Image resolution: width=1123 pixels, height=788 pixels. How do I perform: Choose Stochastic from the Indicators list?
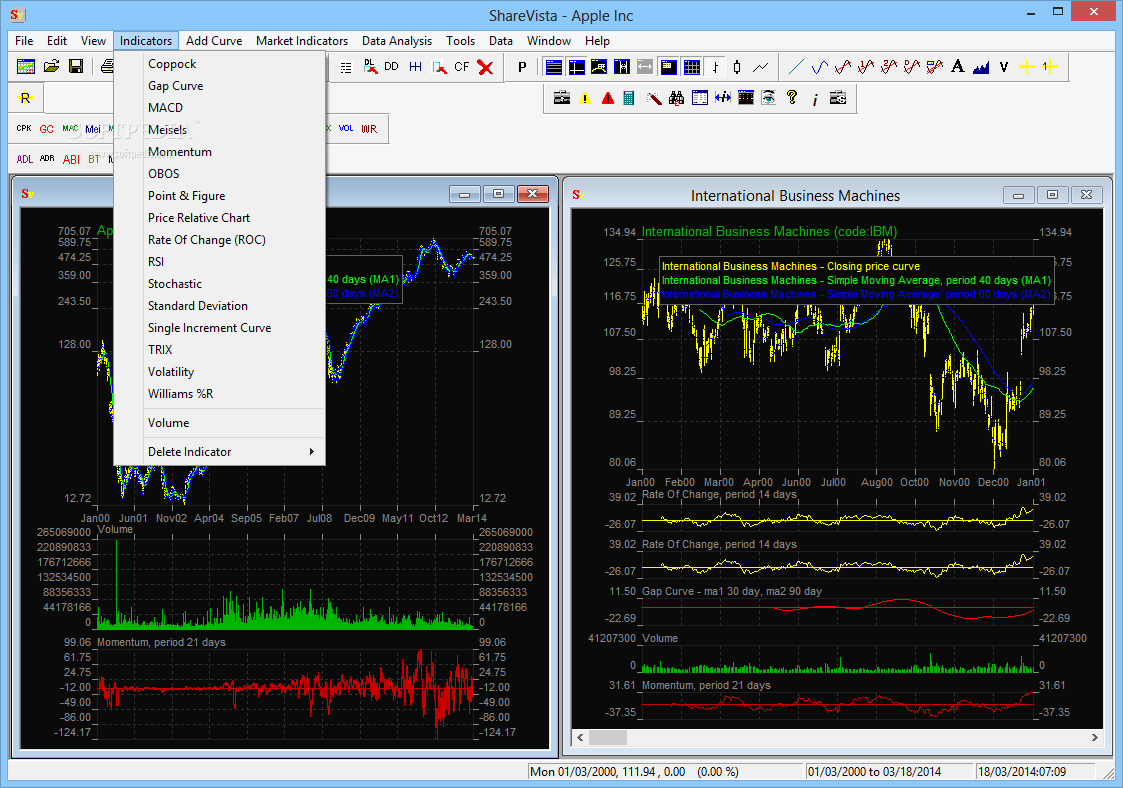click(219, 284)
